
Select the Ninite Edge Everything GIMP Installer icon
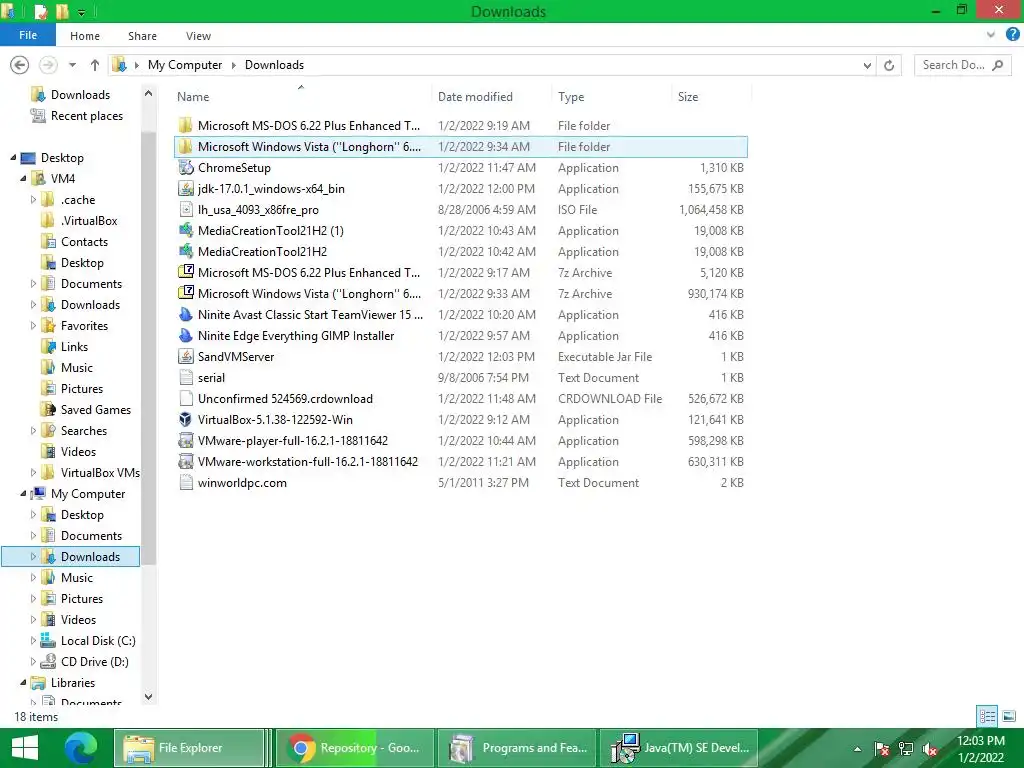(186, 336)
